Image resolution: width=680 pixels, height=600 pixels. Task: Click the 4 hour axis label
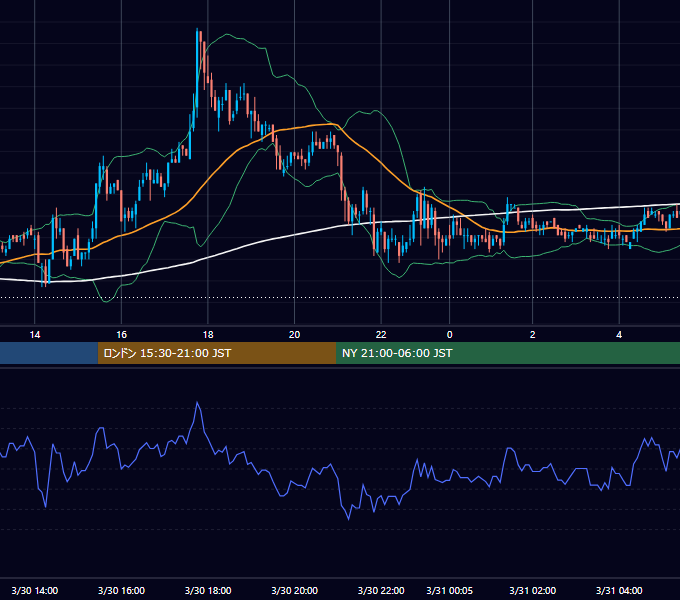[x=619, y=335]
